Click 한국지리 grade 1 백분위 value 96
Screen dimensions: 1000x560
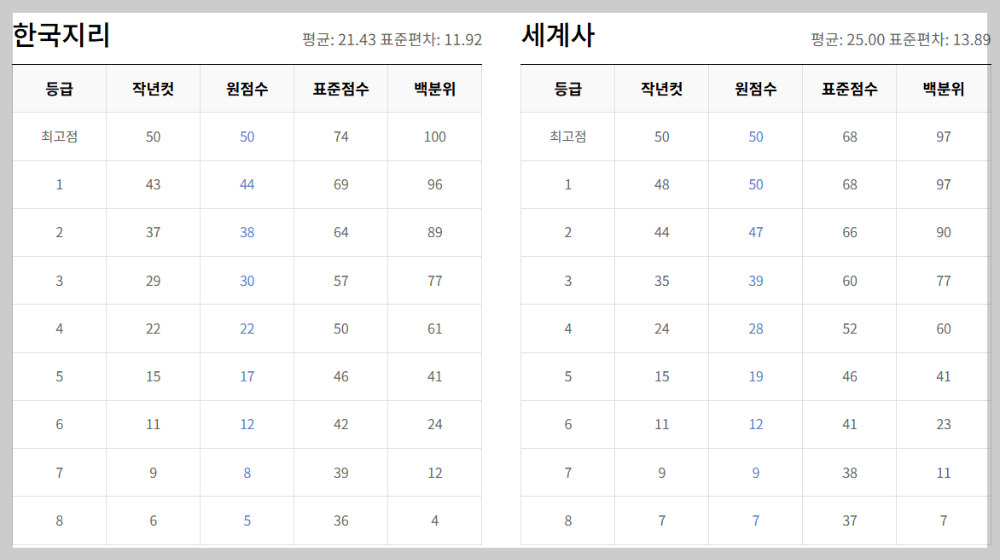coord(435,184)
